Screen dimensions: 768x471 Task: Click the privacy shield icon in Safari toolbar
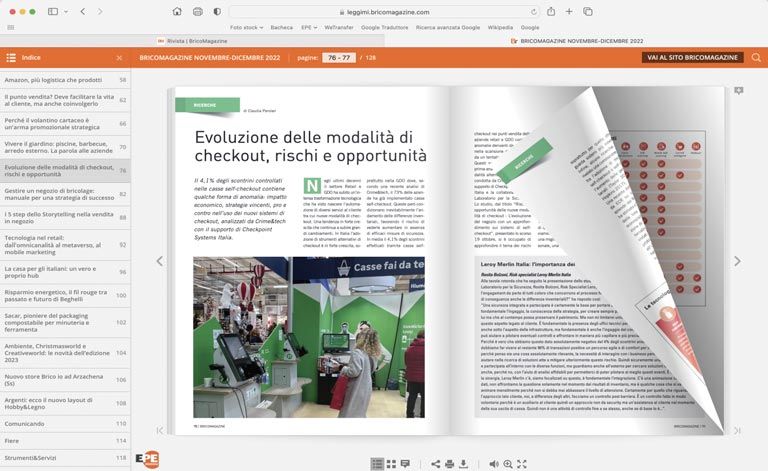(x=217, y=11)
